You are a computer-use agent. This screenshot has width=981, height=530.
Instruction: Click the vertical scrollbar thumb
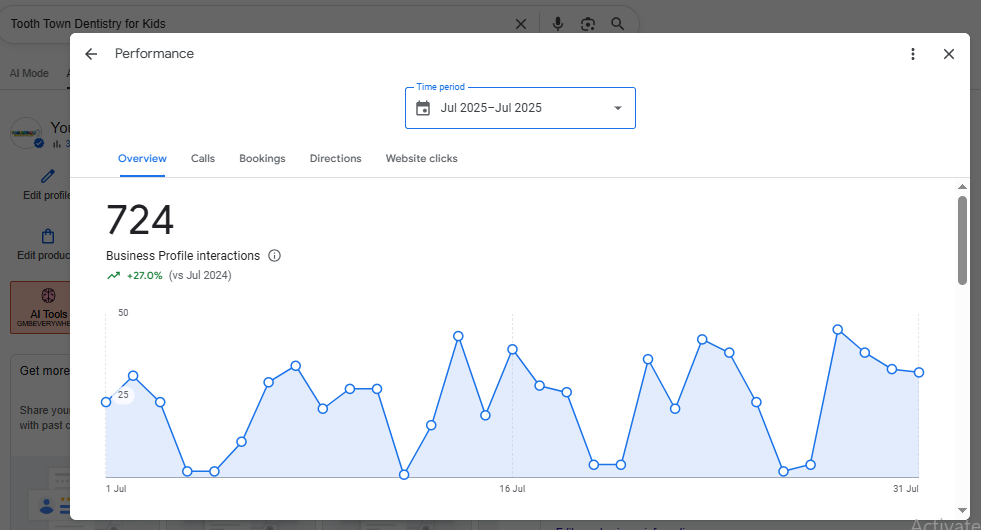point(962,240)
